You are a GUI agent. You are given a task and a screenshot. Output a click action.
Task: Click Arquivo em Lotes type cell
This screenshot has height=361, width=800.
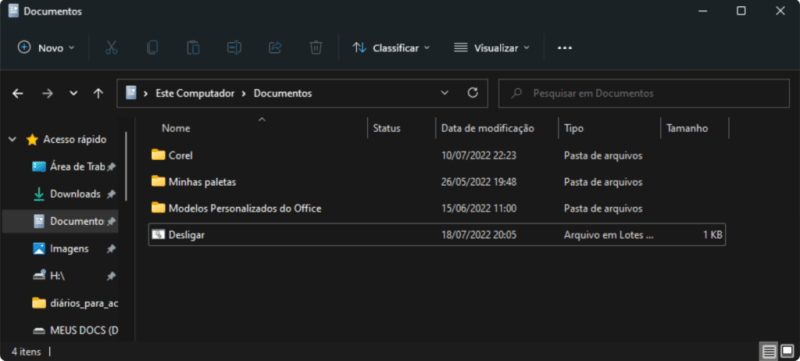(608, 235)
